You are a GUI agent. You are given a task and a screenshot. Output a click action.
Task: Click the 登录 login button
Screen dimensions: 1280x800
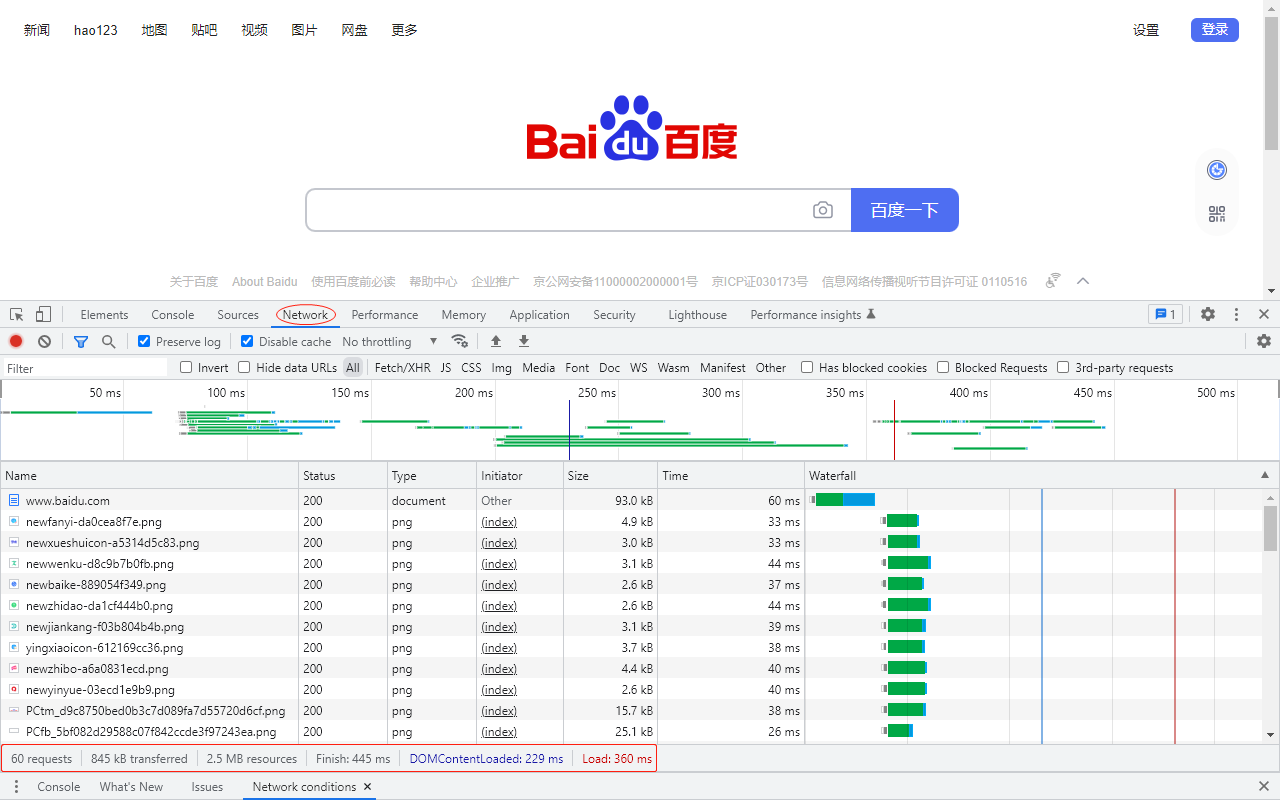(1215, 30)
